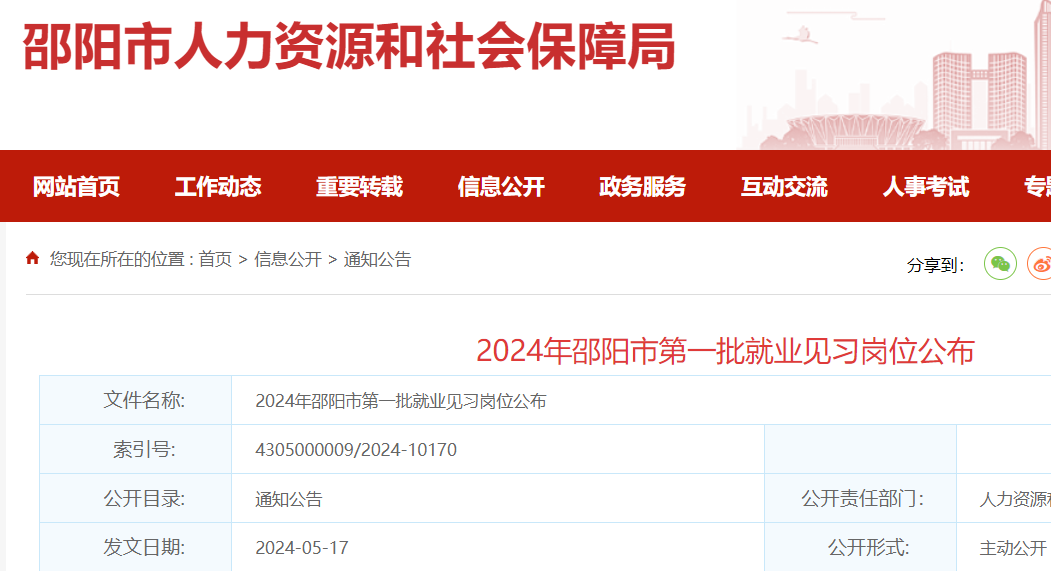Select 政务服务 in the navigation bar

[642, 186]
